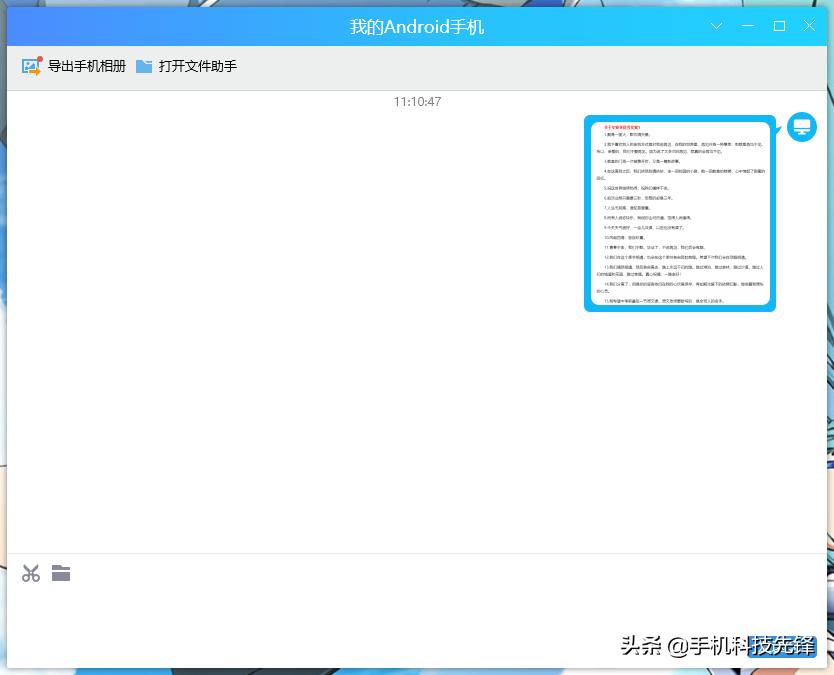834x675 pixels.
Task: Maximize the phone mirror window
Action: tap(779, 26)
